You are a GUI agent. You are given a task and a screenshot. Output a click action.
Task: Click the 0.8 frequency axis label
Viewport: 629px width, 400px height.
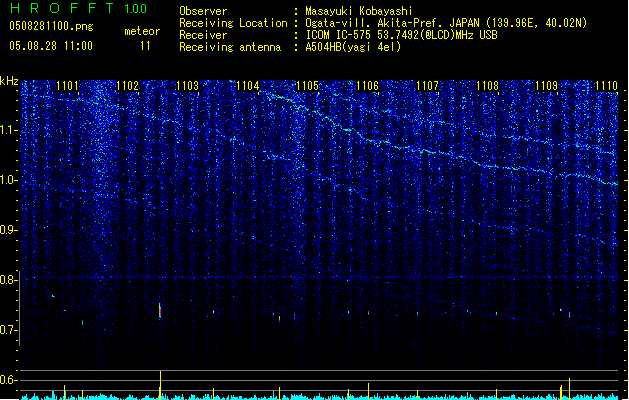tap(9, 280)
